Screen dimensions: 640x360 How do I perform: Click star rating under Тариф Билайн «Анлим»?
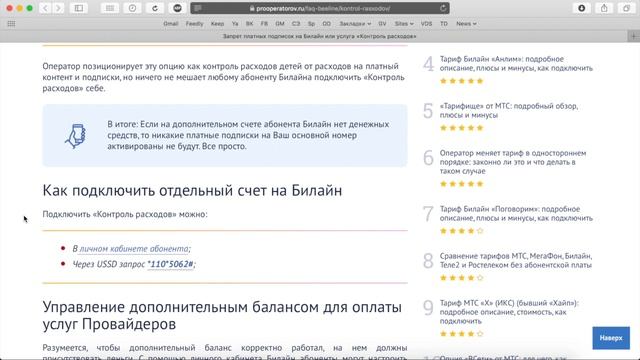[462, 81]
